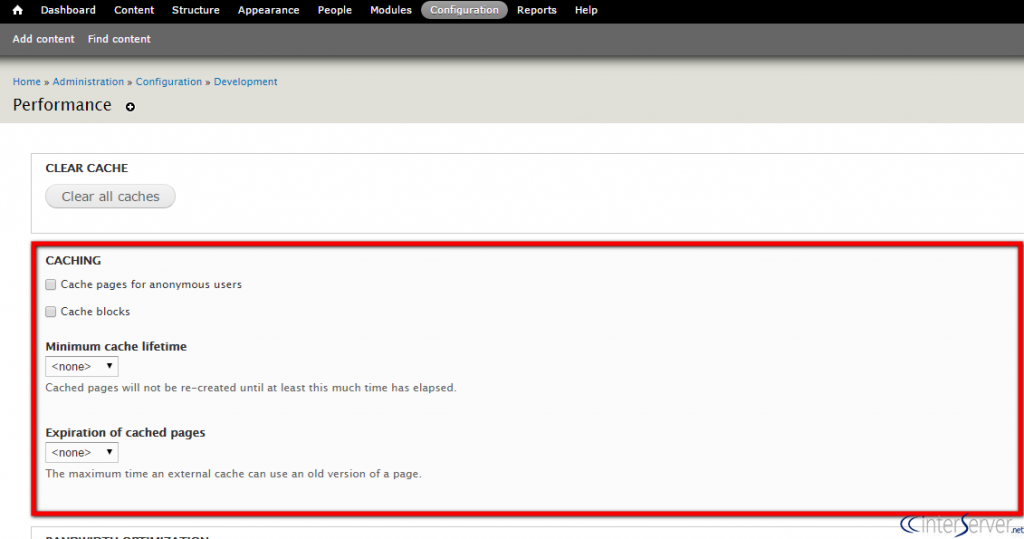
Task: Open the Help menu item
Action: pos(586,10)
